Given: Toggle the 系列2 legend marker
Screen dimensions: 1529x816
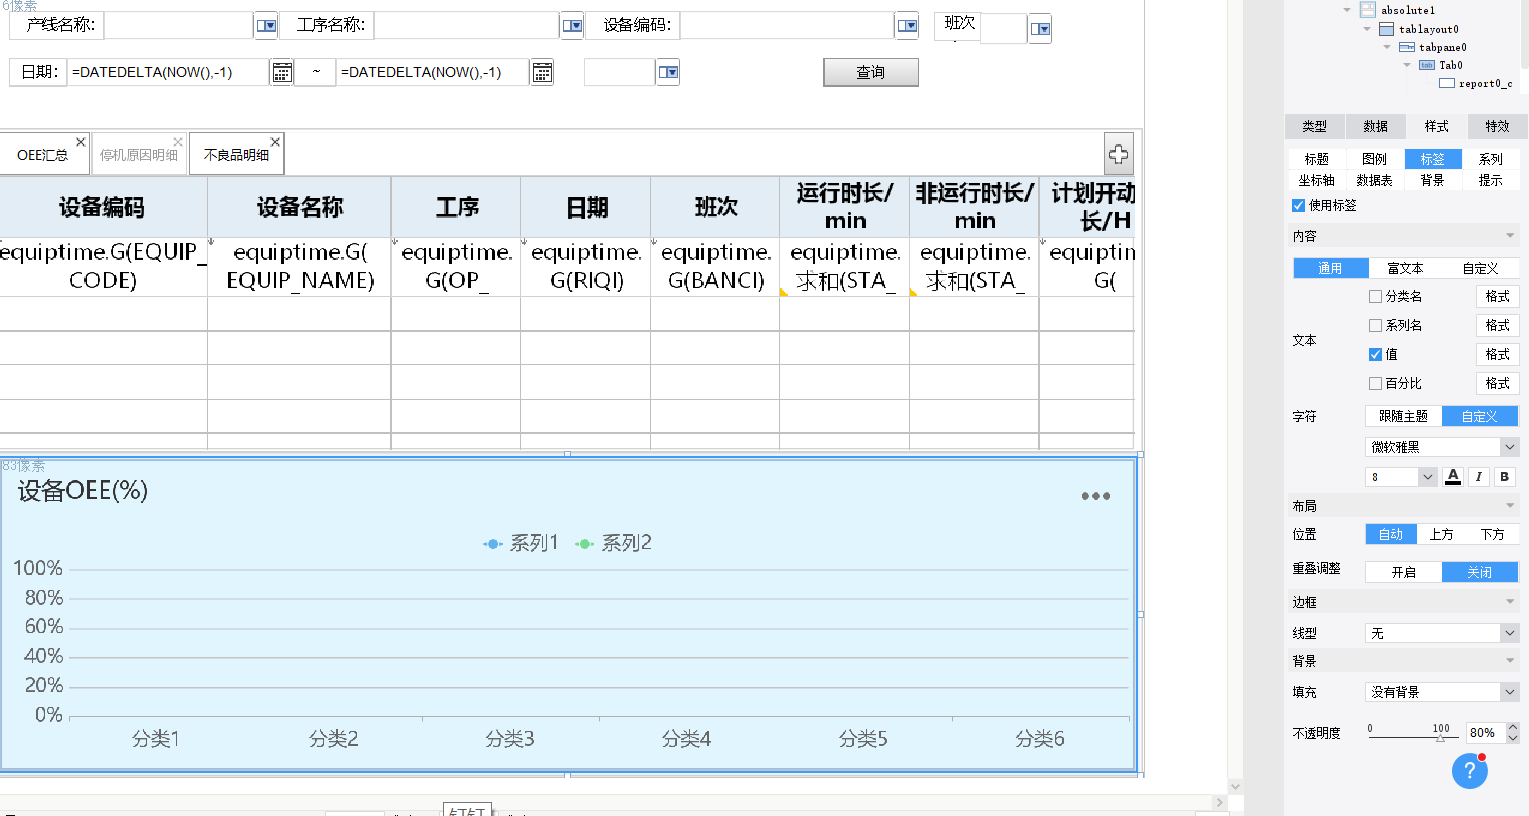Looking at the screenshot, I should pyautogui.click(x=584, y=544).
